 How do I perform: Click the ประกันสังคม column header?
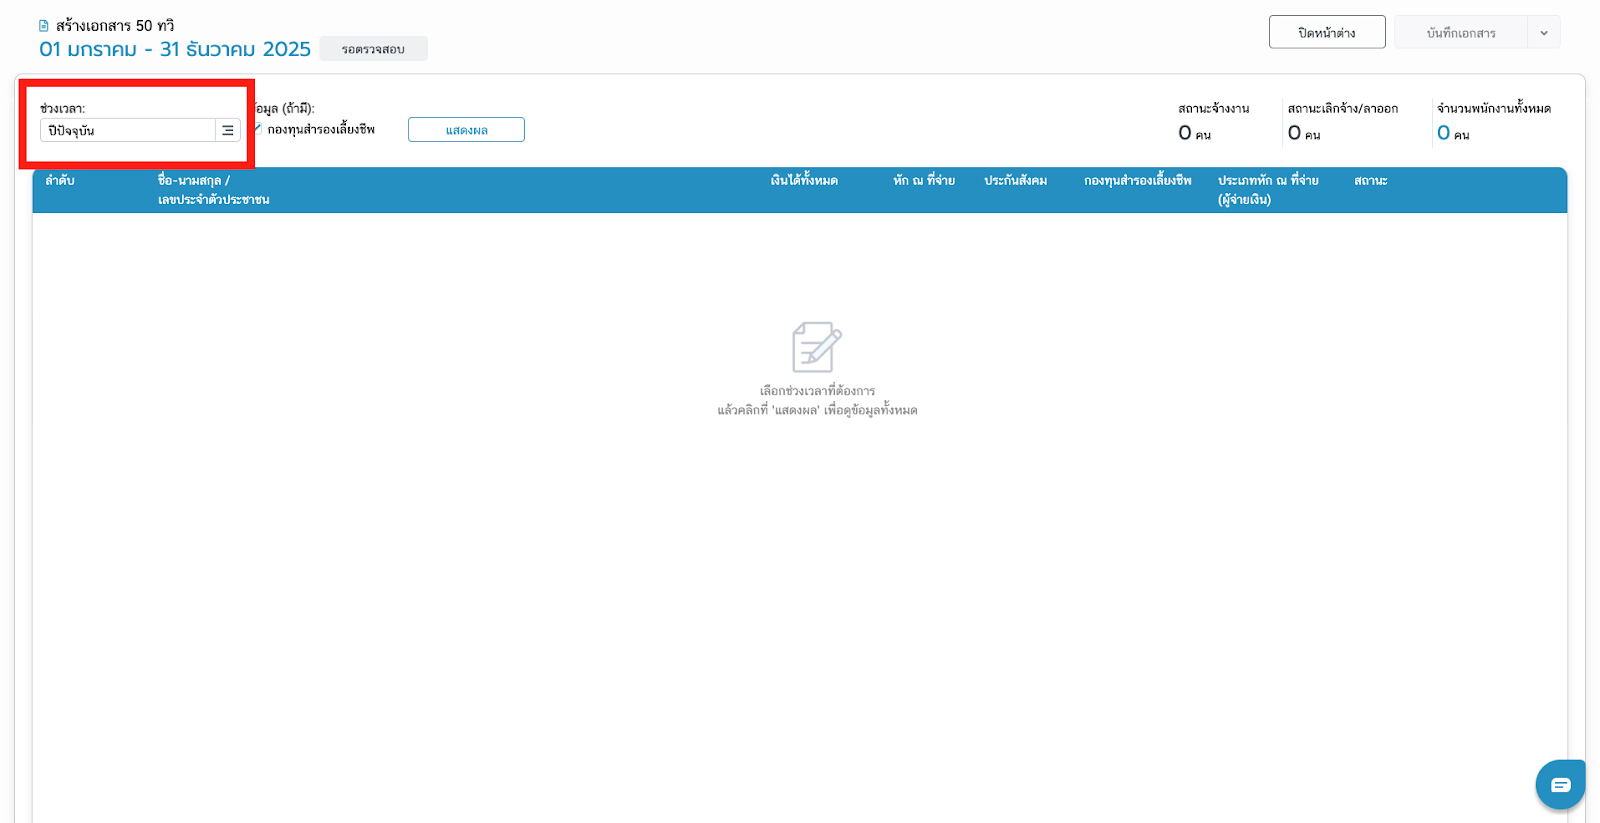click(1015, 181)
